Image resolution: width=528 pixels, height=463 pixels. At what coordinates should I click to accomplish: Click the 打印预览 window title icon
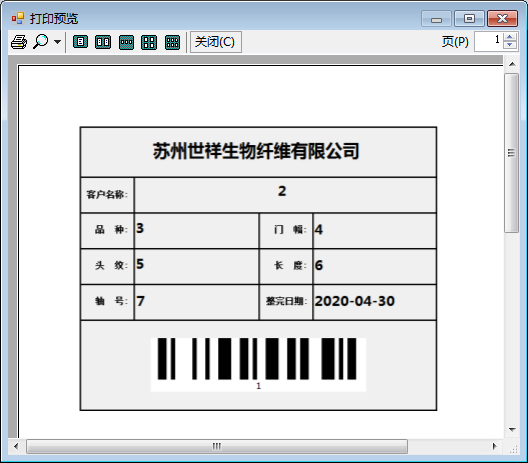18,18
